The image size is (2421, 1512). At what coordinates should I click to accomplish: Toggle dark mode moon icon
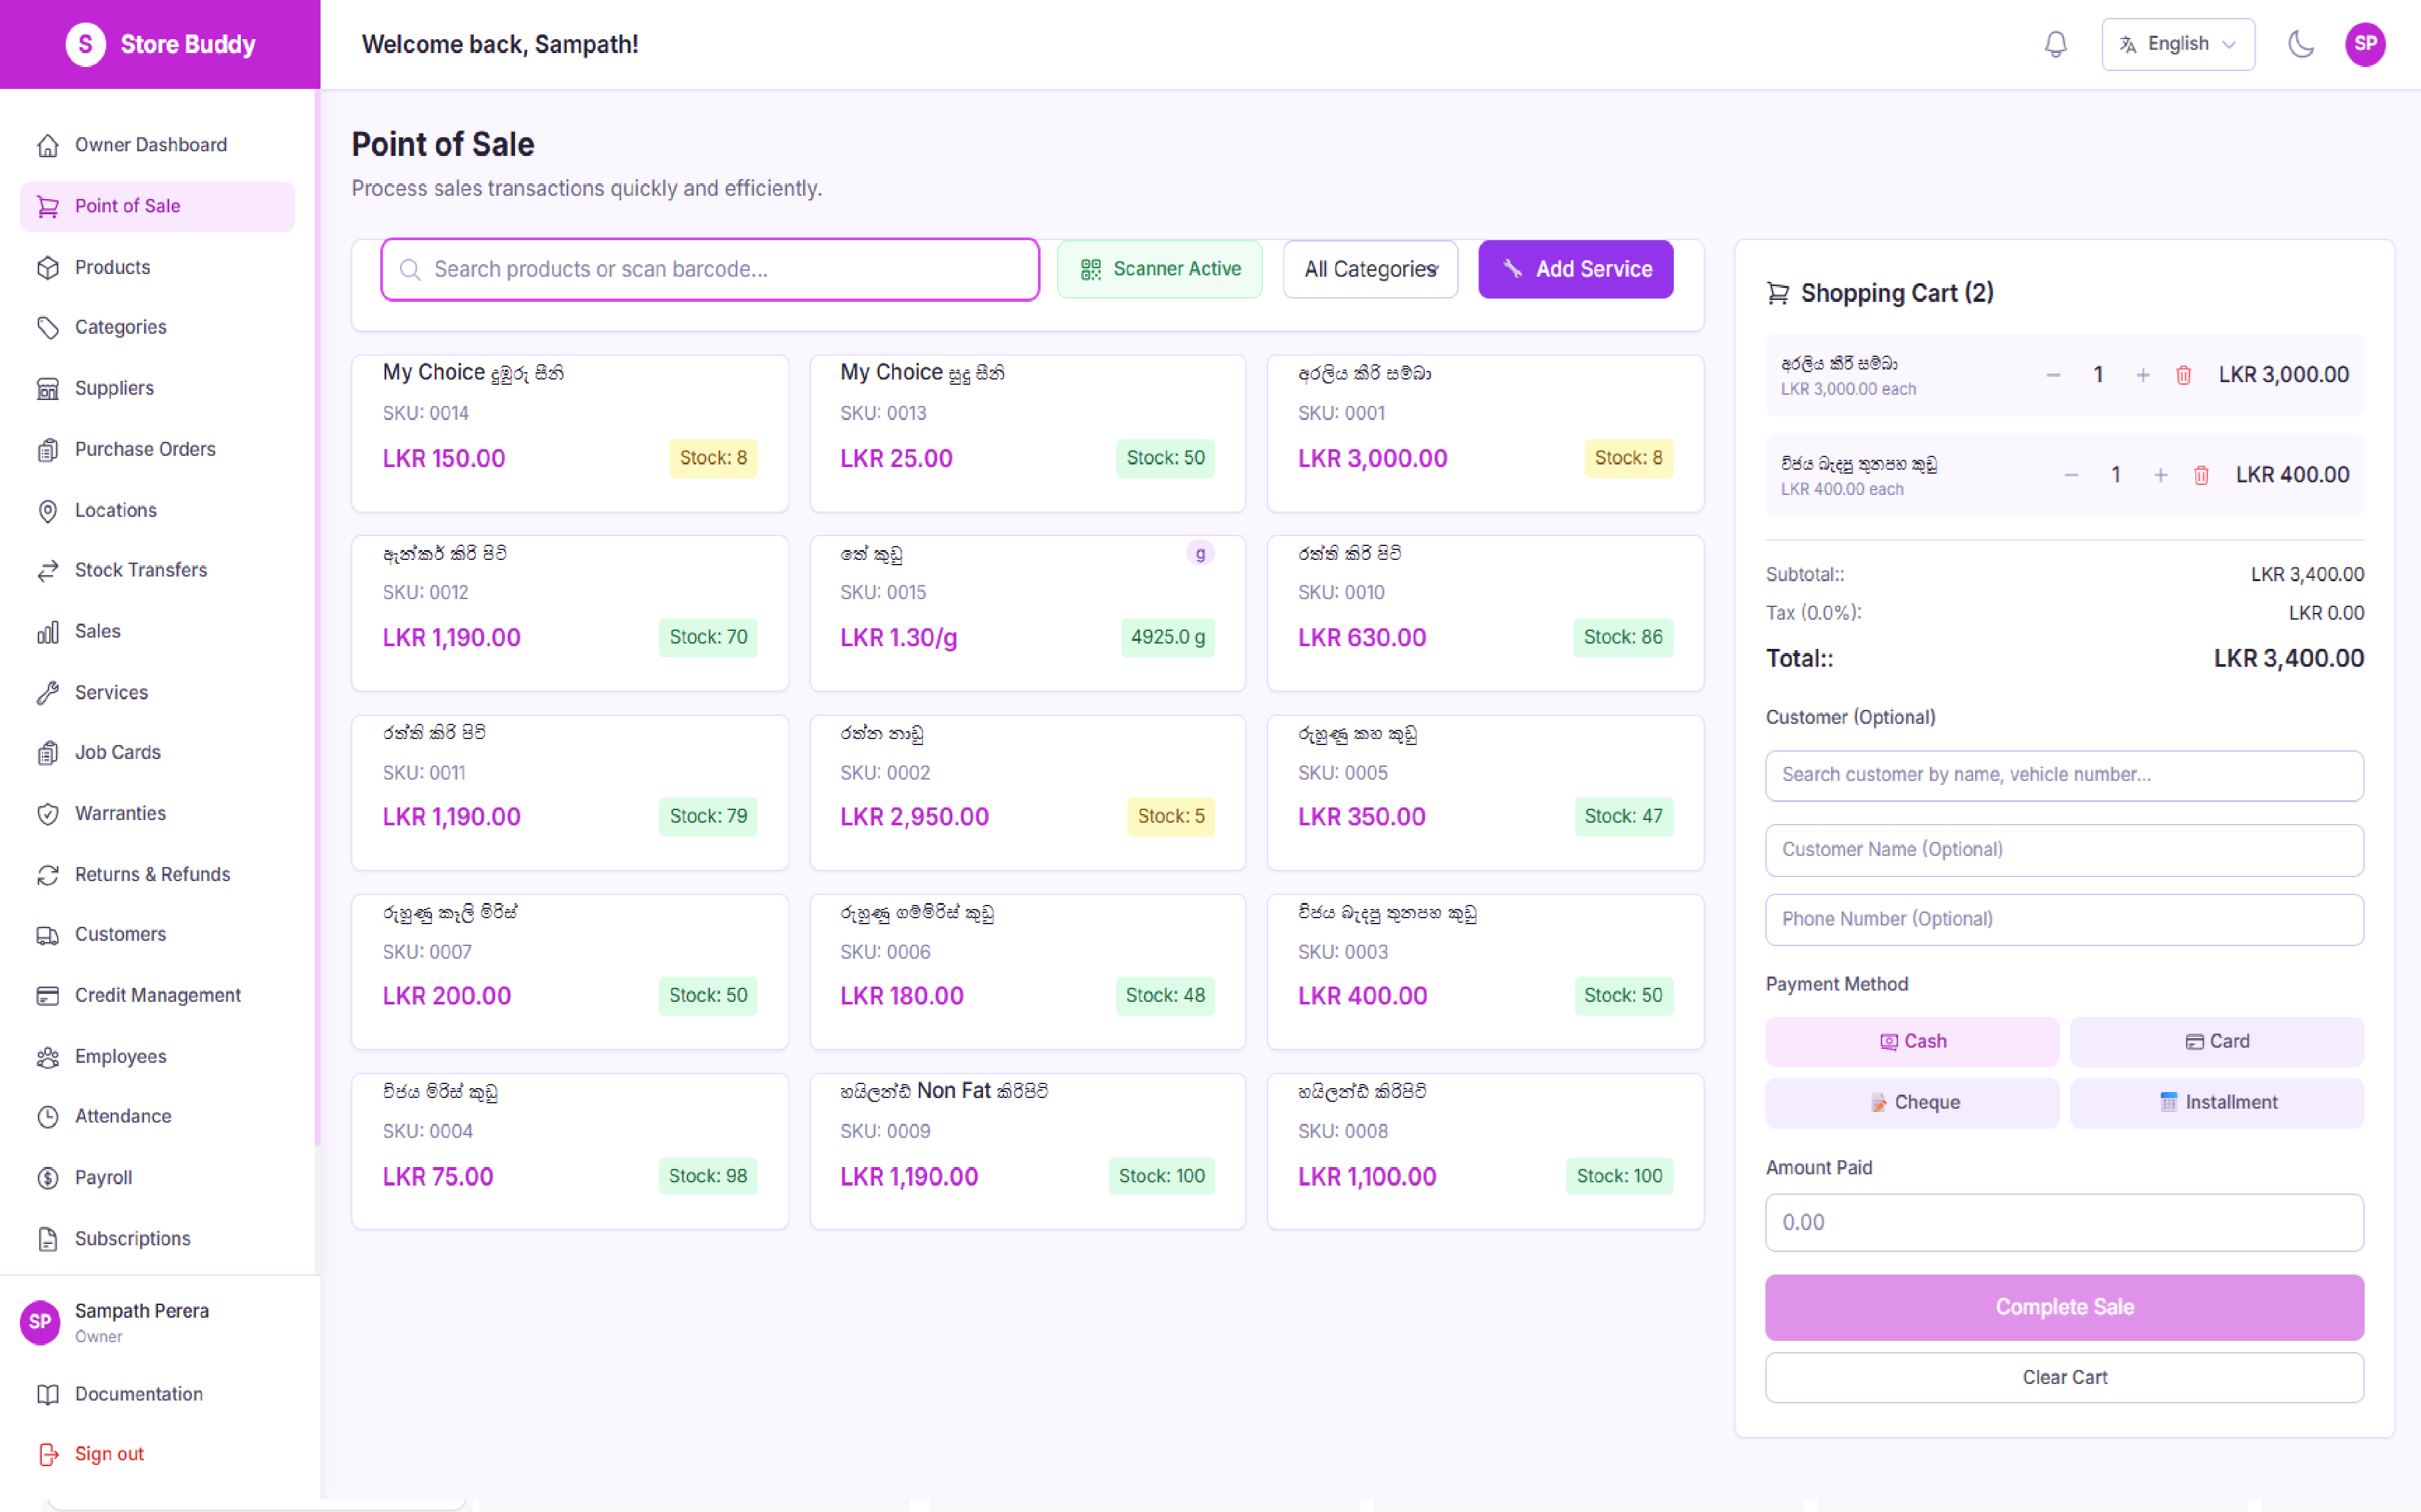2301,44
